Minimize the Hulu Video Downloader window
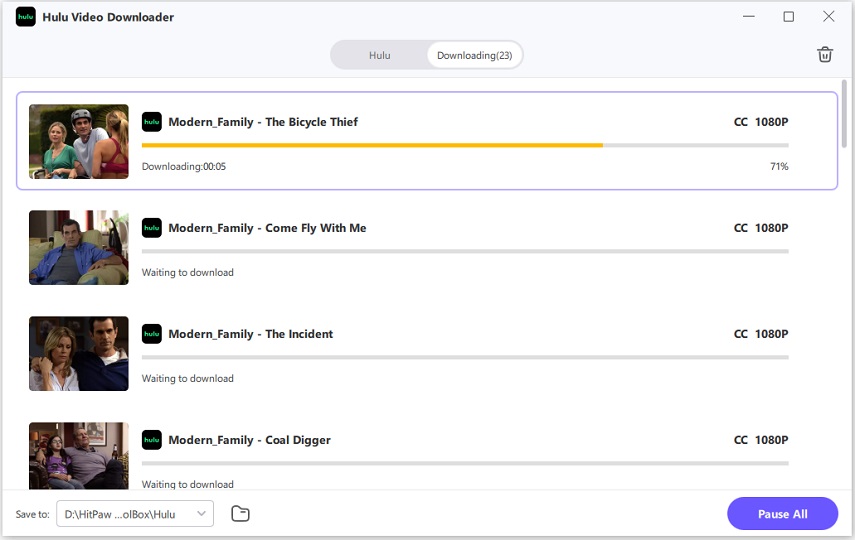 coord(749,16)
